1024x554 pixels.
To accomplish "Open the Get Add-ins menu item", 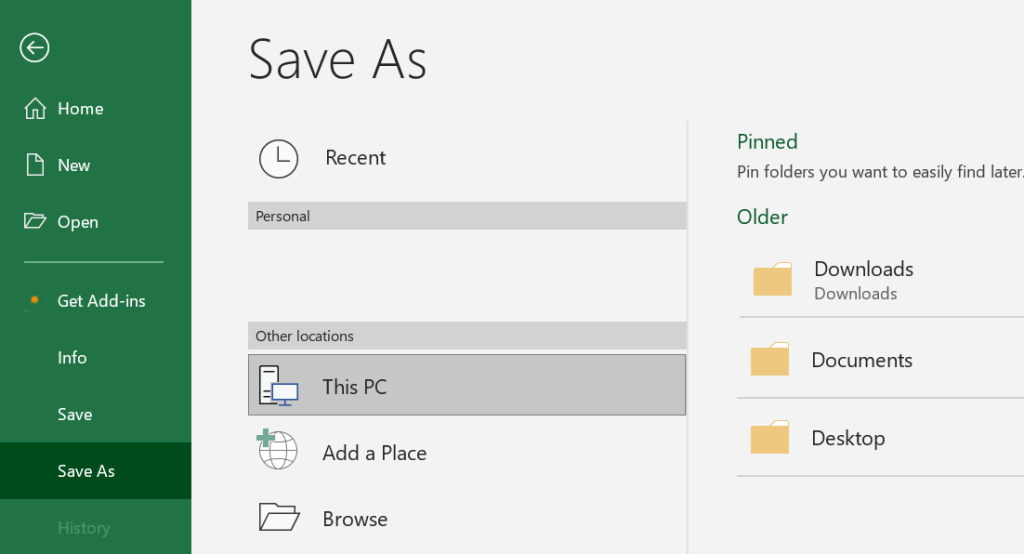I will 101,301.
